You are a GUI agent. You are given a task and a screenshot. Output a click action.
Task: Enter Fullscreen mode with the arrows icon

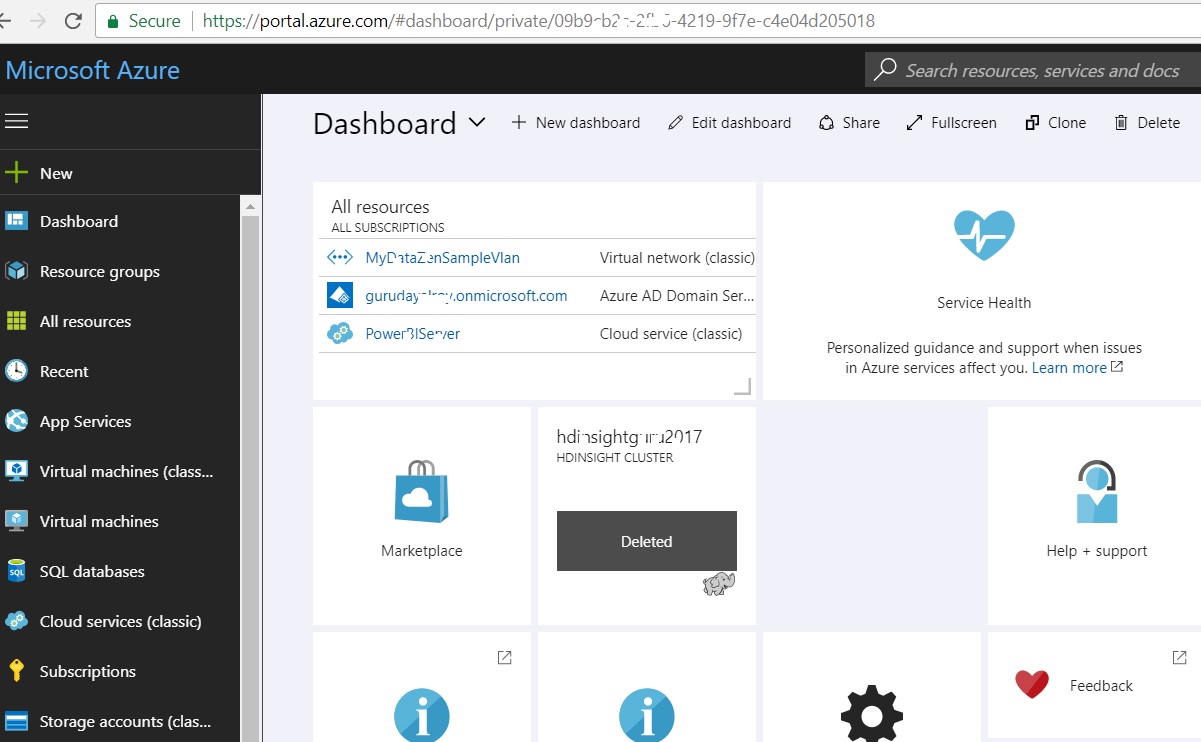[913, 122]
